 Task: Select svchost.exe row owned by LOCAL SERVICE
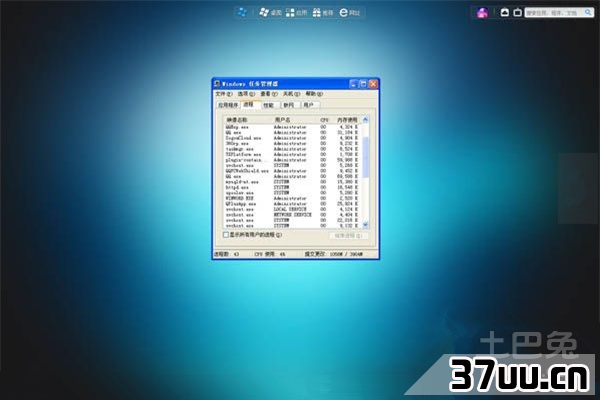tap(293, 209)
